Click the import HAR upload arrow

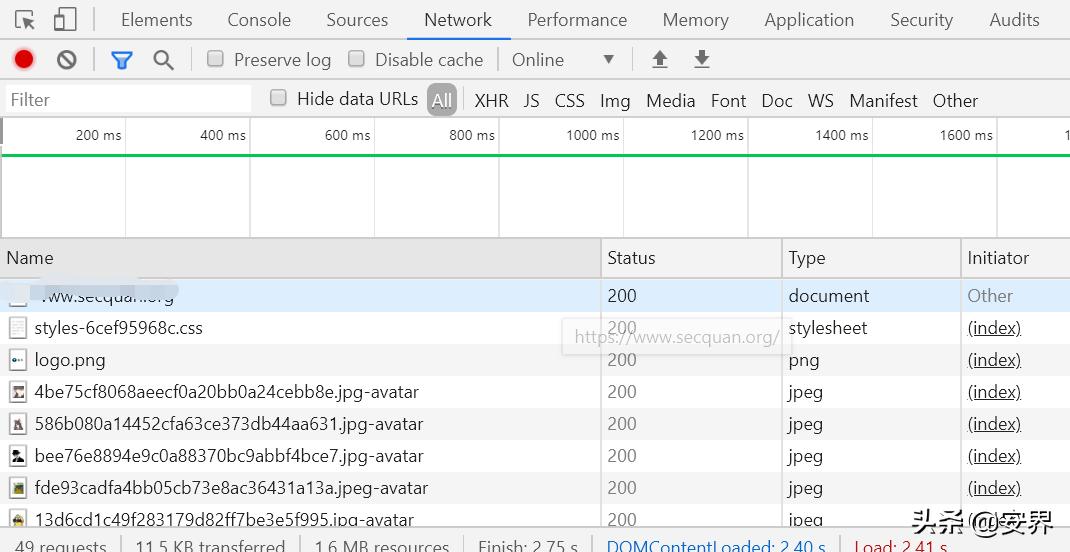click(x=660, y=60)
